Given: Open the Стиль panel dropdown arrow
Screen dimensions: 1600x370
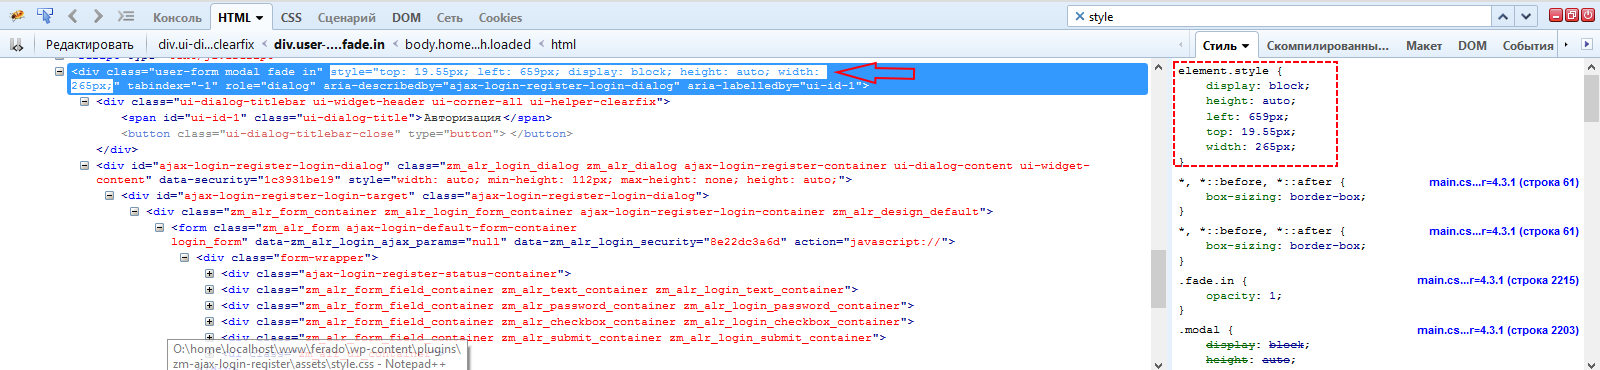Looking at the screenshot, I should [1245, 46].
